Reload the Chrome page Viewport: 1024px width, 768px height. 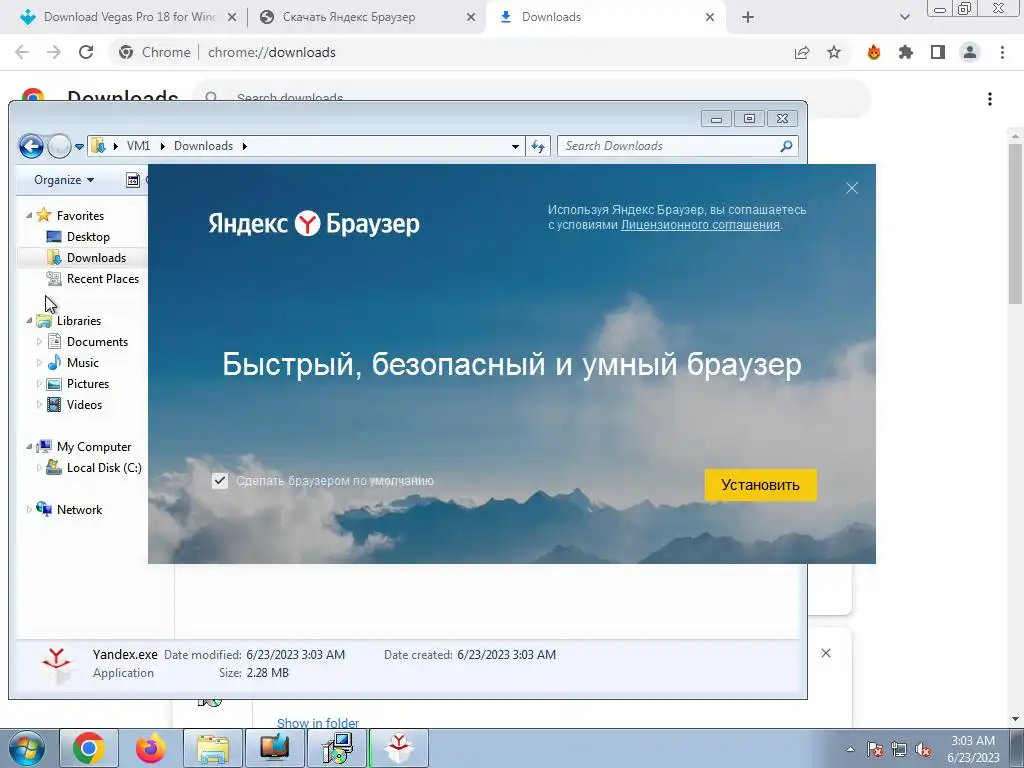(86, 52)
